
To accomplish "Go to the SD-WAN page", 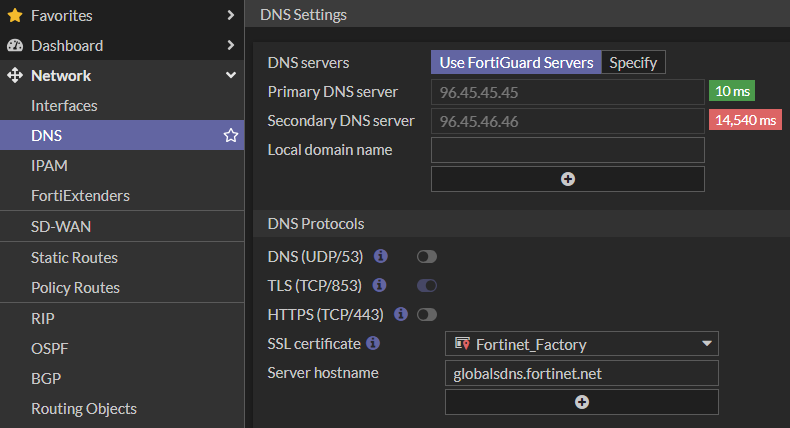I will 61,227.
